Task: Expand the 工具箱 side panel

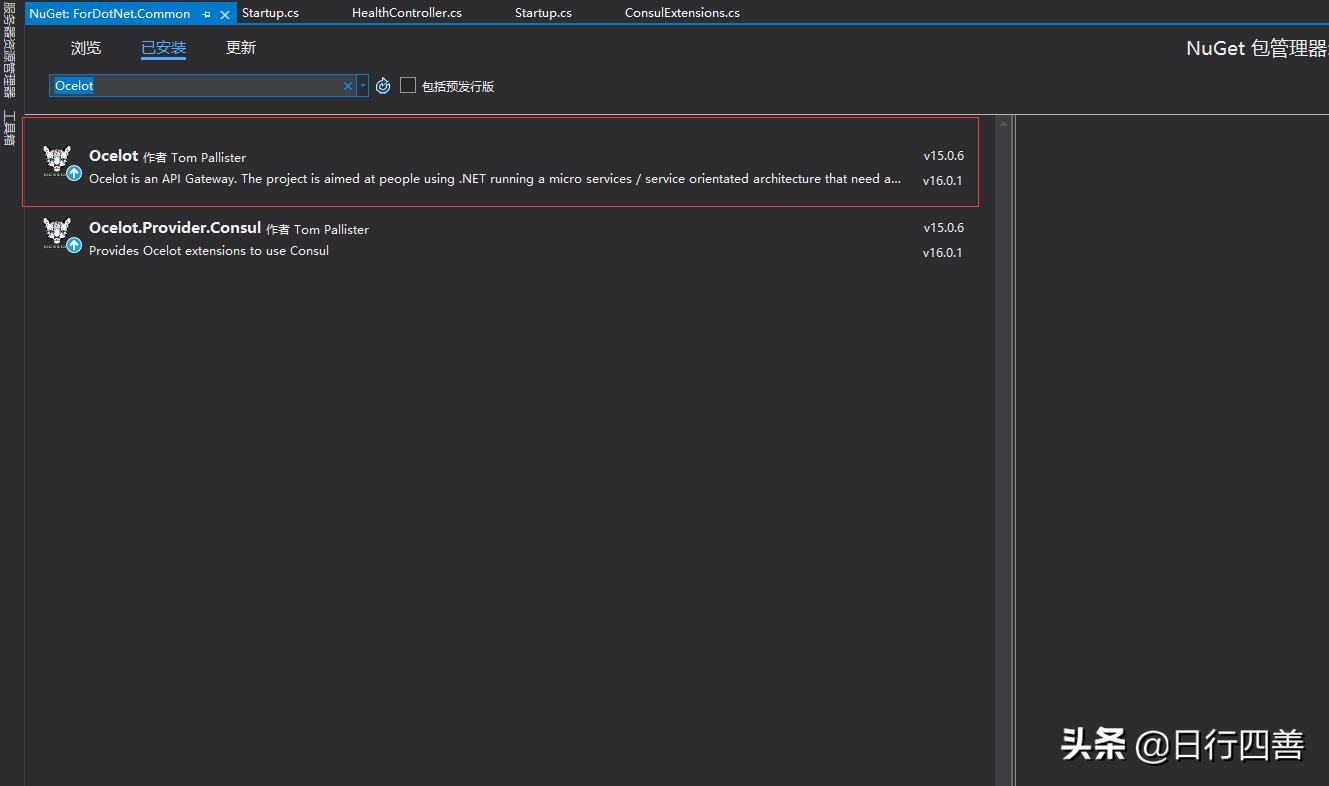Action: 9,128
